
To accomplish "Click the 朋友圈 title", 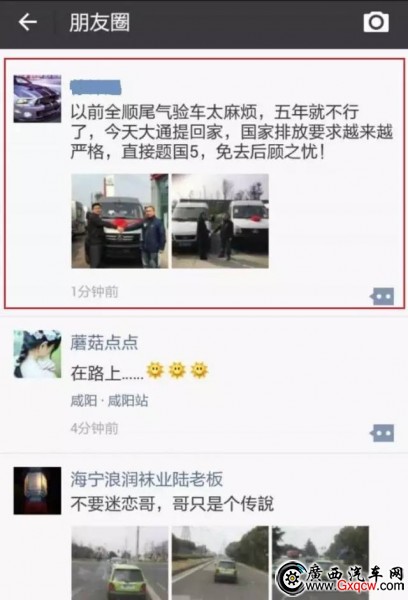I will pos(100,22).
